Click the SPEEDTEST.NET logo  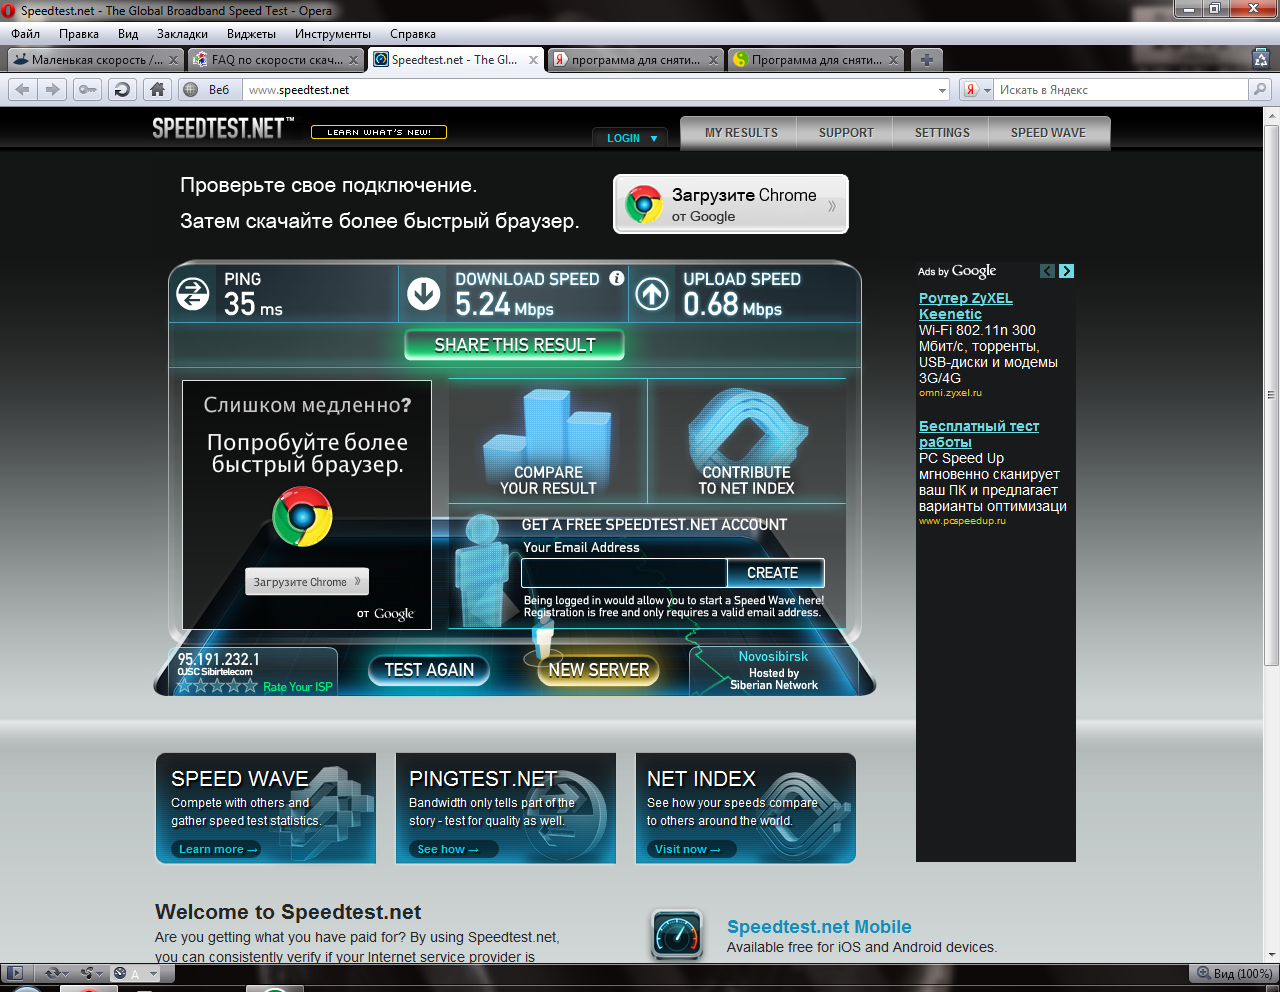coord(223,128)
